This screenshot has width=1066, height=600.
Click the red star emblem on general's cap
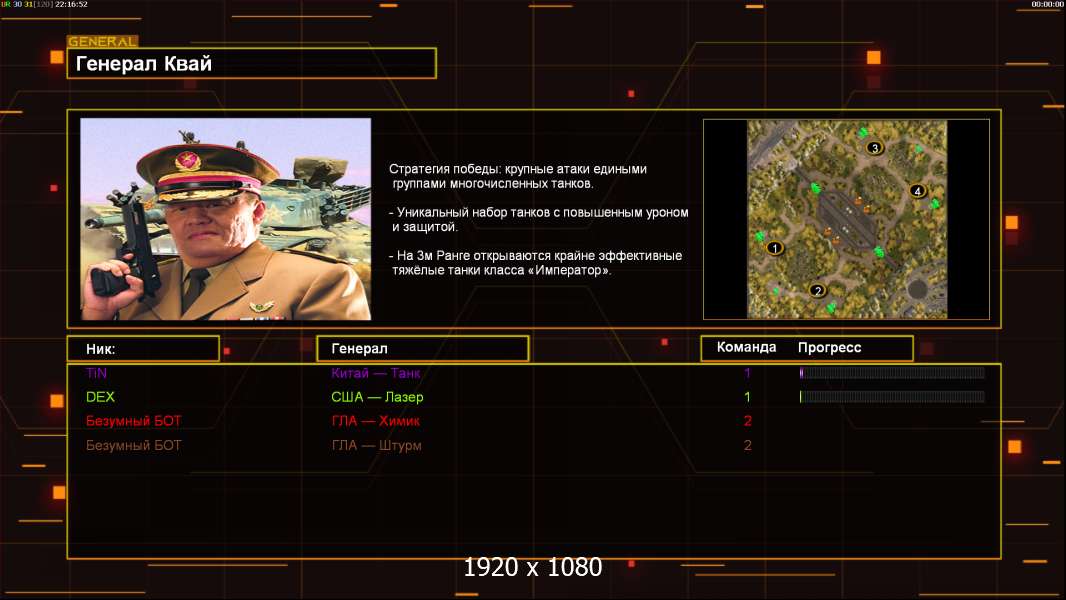tap(186, 159)
